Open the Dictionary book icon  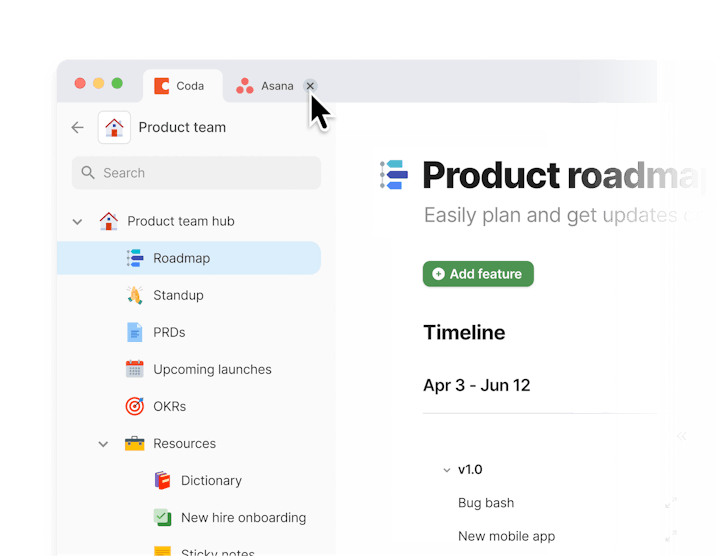click(162, 480)
